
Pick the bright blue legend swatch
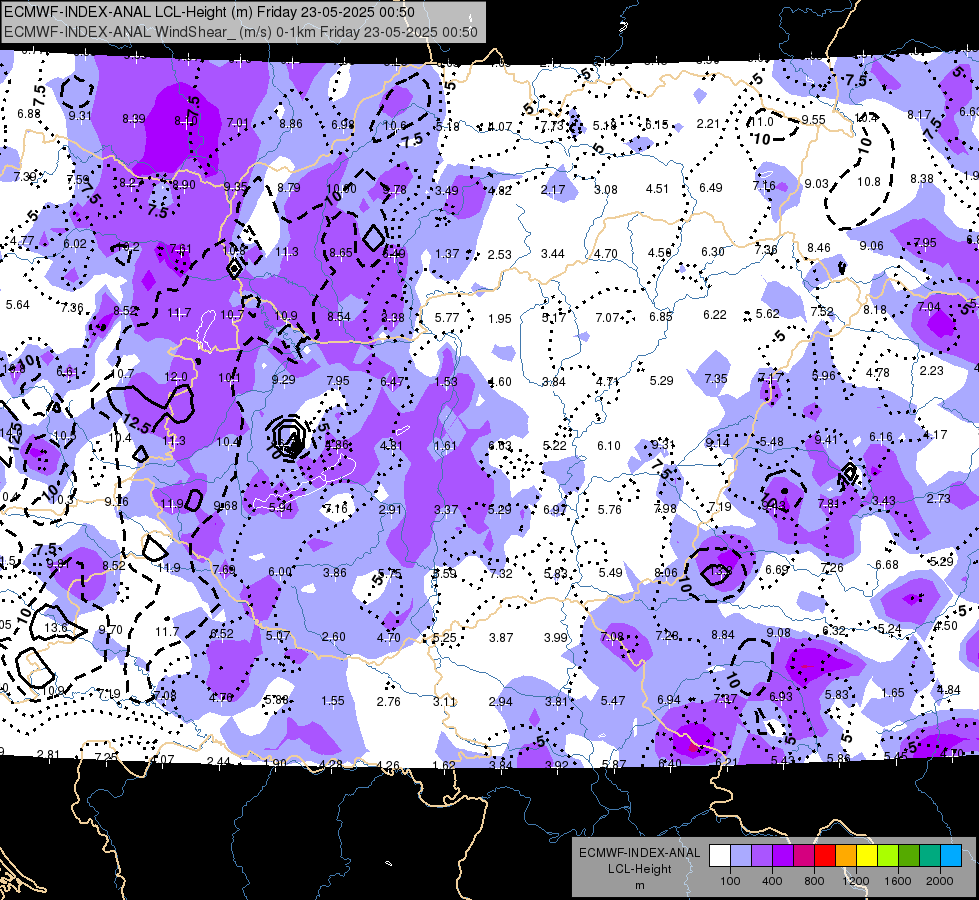(x=952, y=856)
